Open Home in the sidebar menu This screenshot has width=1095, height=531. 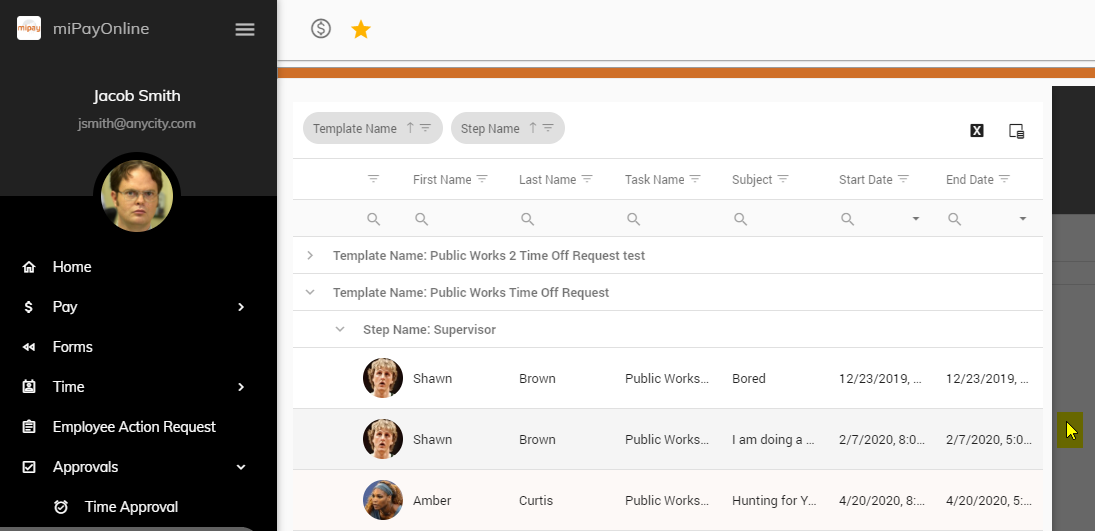coord(72,267)
